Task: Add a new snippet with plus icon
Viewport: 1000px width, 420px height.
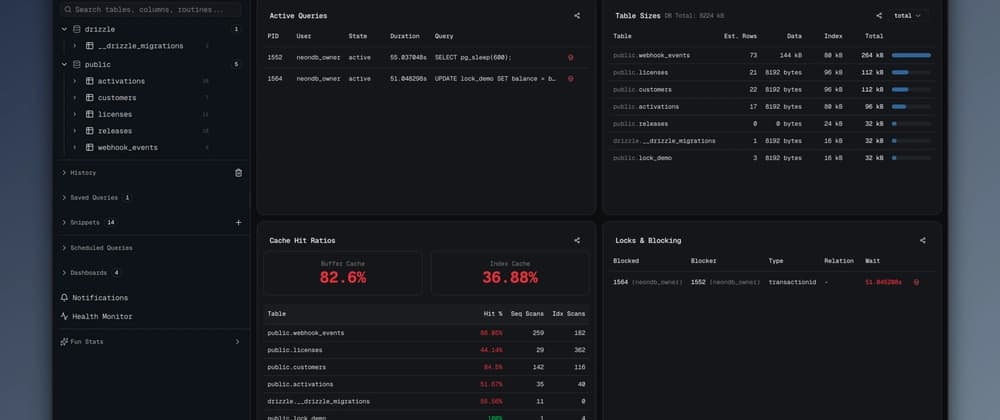Action: pyautogui.click(x=239, y=222)
